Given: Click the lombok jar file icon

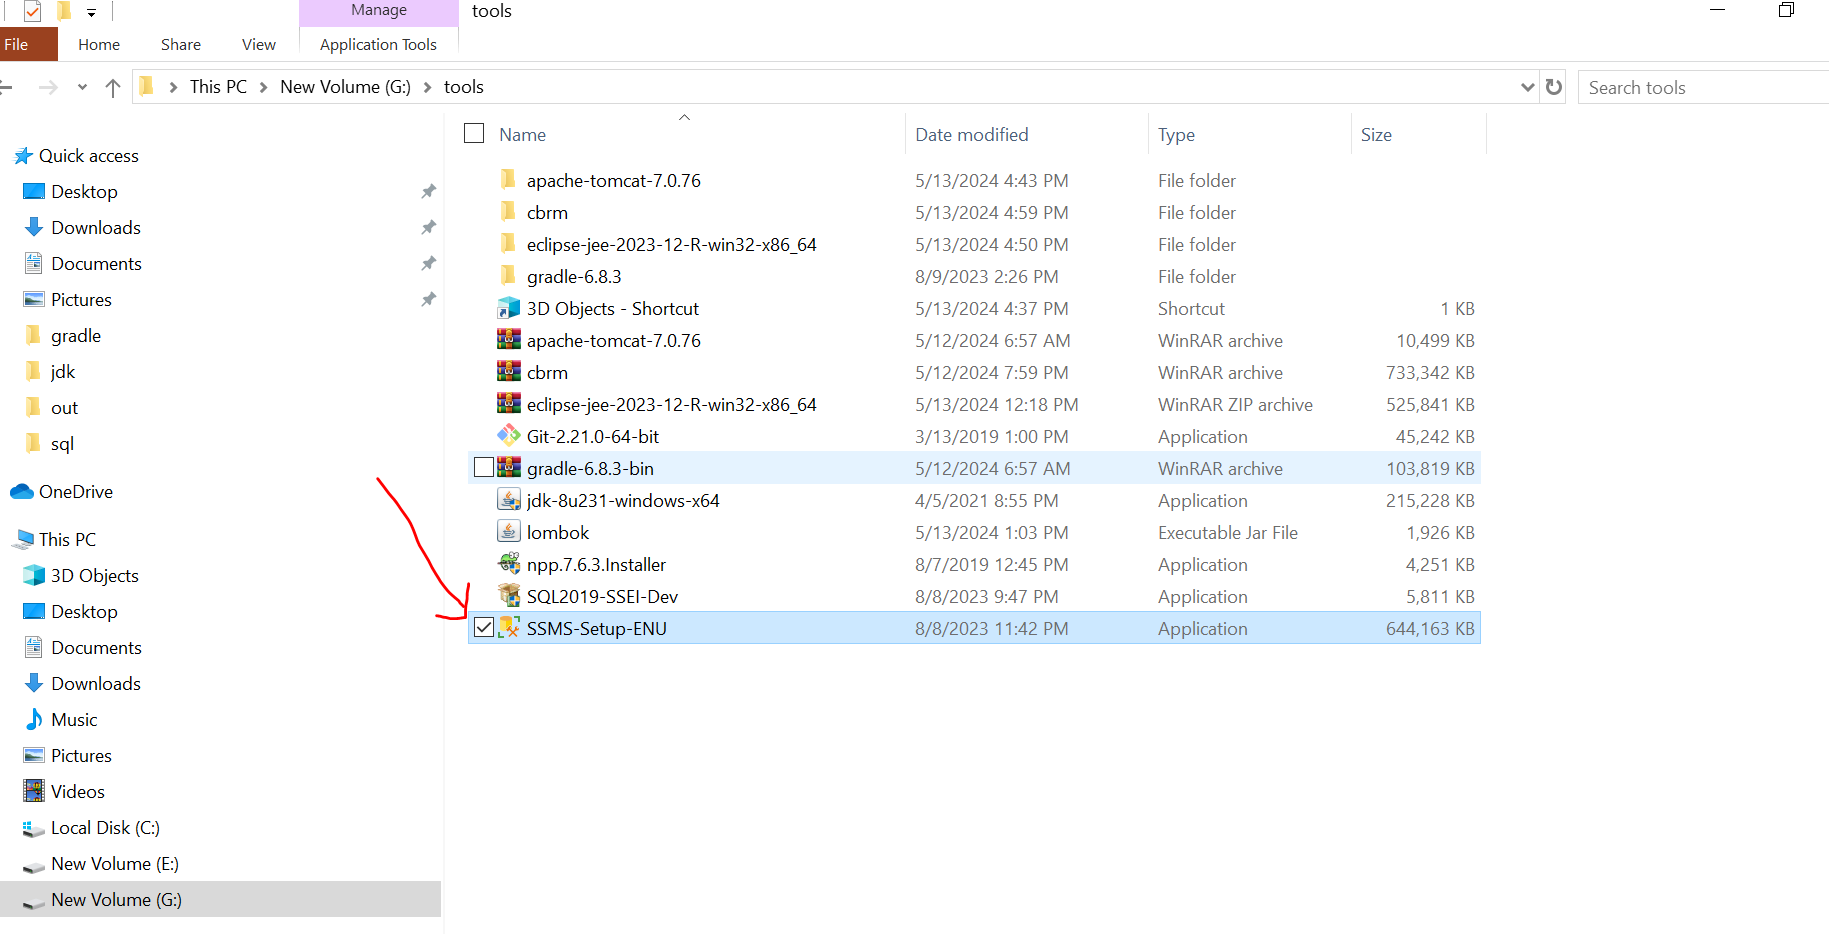Looking at the screenshot, I should tap(509, 532).
